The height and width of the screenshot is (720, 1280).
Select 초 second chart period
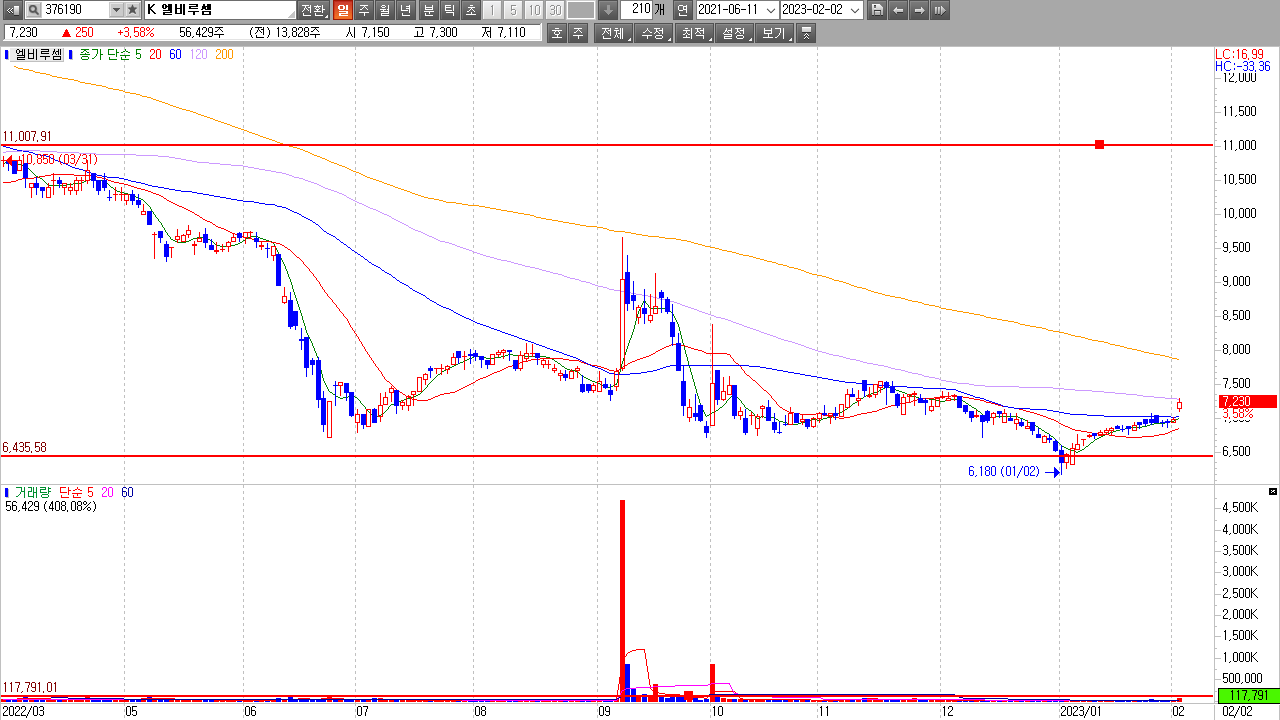point(470,10)
